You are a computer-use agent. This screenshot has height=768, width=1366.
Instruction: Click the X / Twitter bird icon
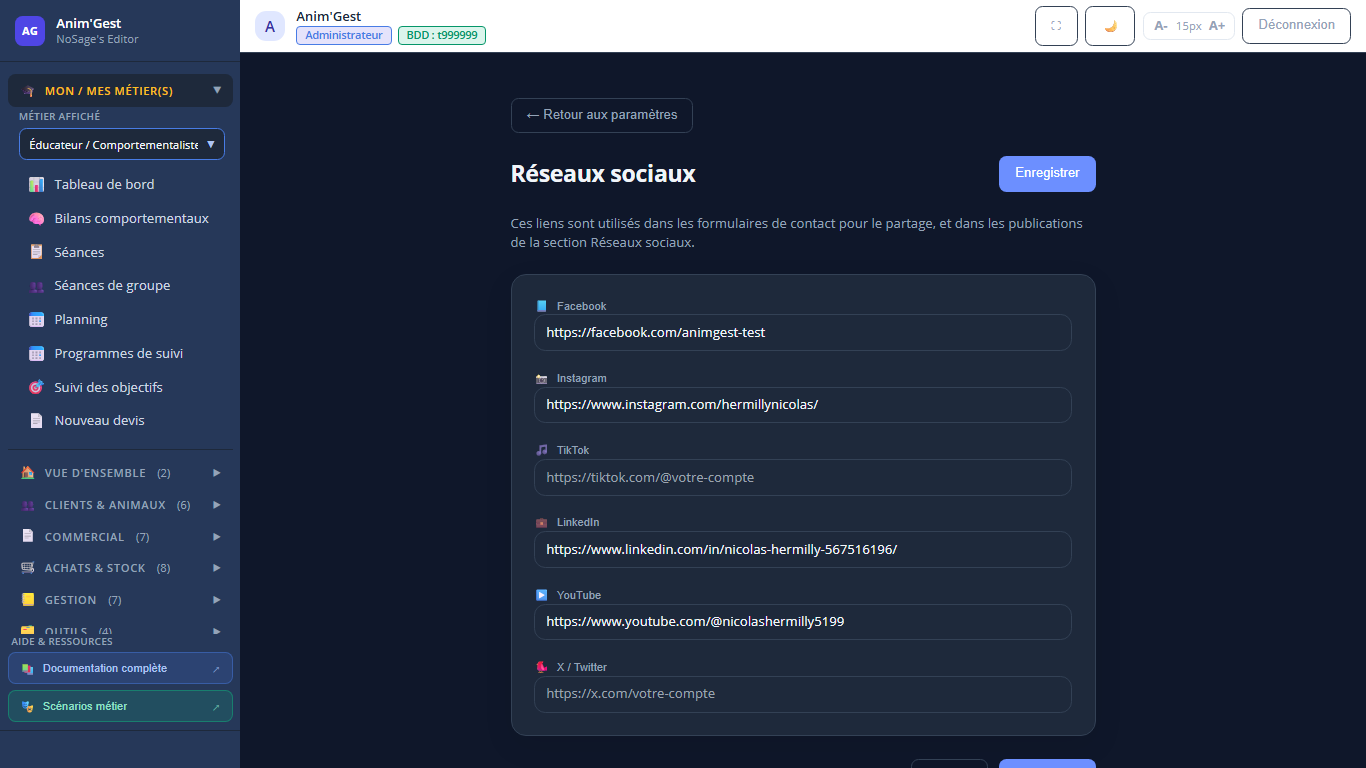pyautogui.click(x=542, y=667)
